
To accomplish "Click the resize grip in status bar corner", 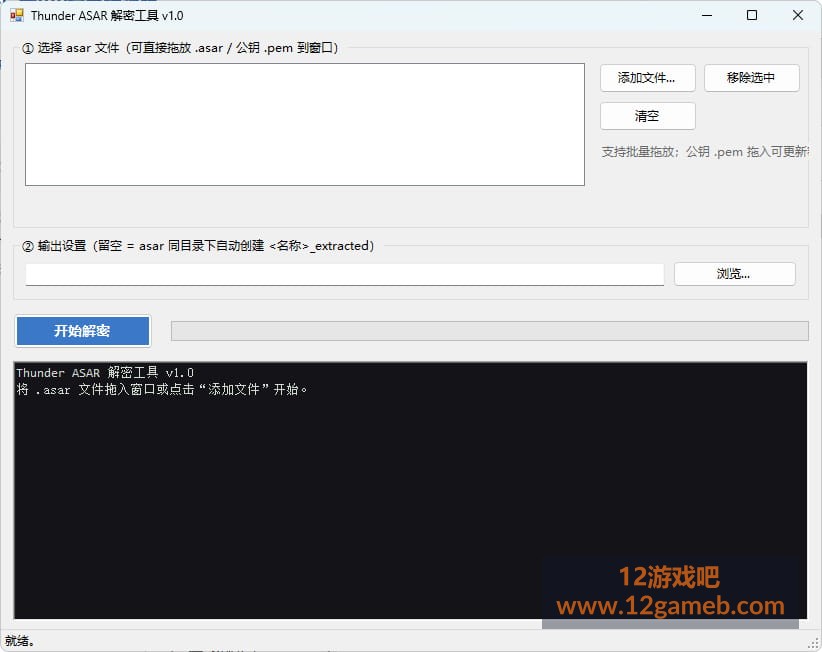I will click(814, 643).
